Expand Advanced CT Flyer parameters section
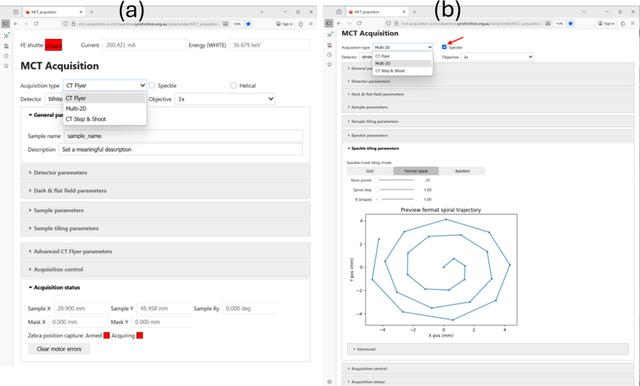The height and width of the screenshot is (386, 640). click(165, 251)
